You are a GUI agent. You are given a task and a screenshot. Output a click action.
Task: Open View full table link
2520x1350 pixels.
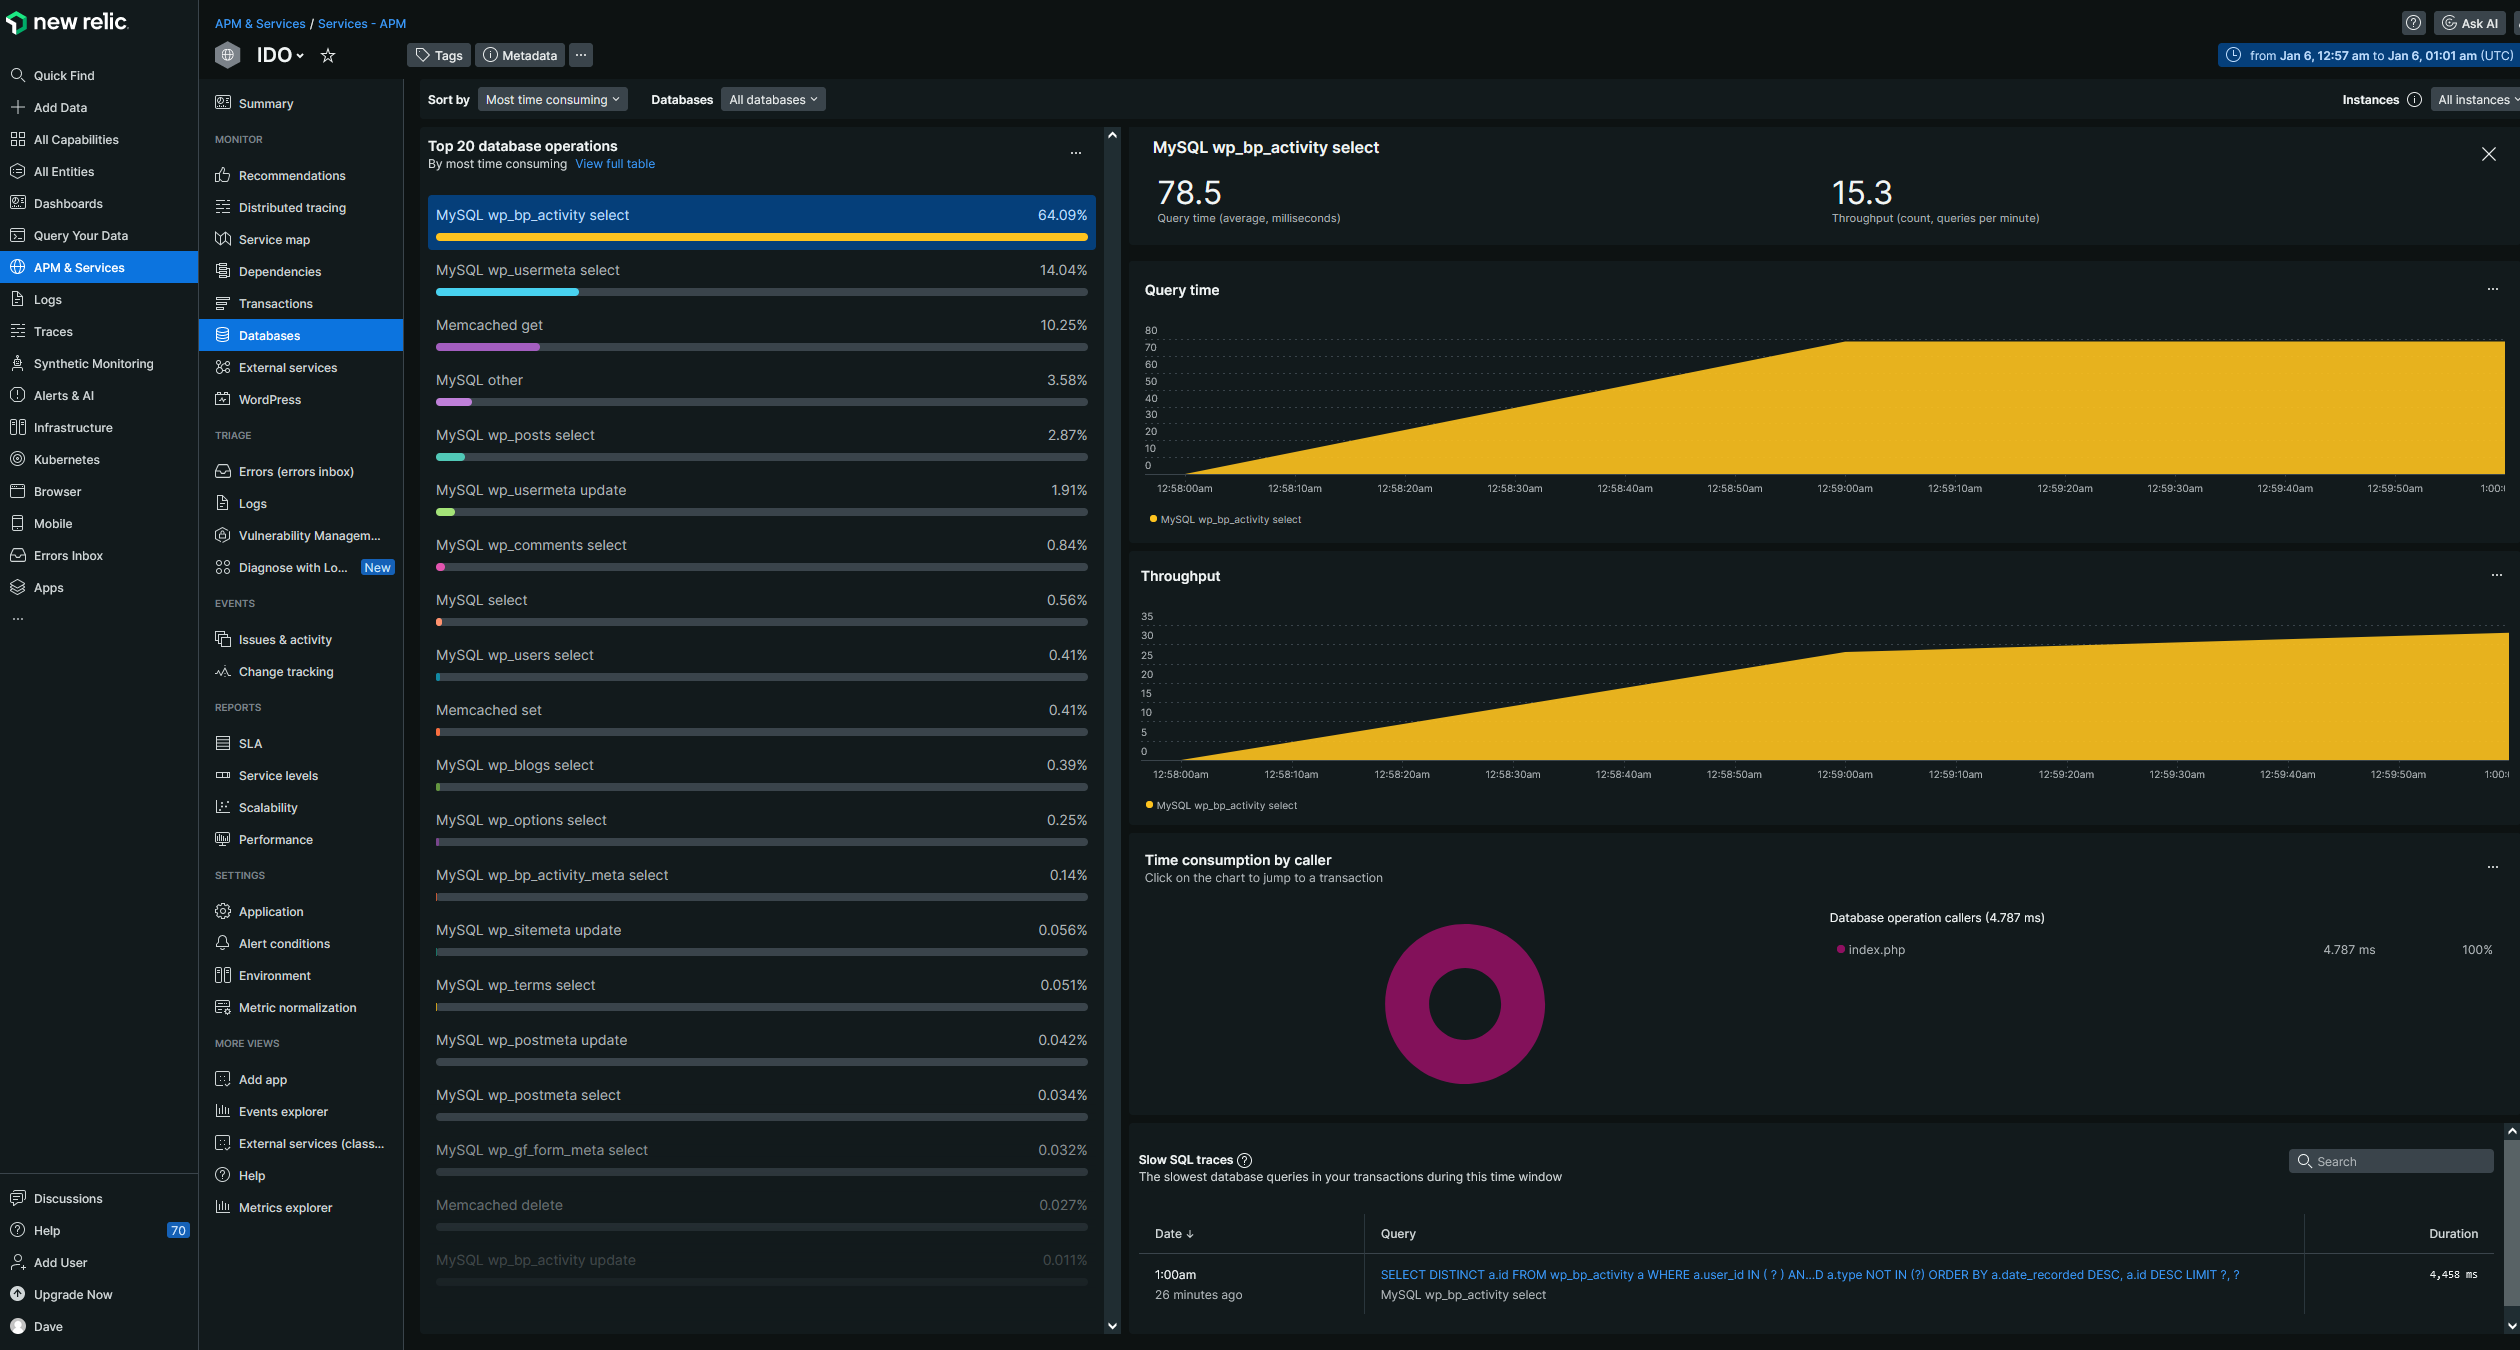pos(615,164)
